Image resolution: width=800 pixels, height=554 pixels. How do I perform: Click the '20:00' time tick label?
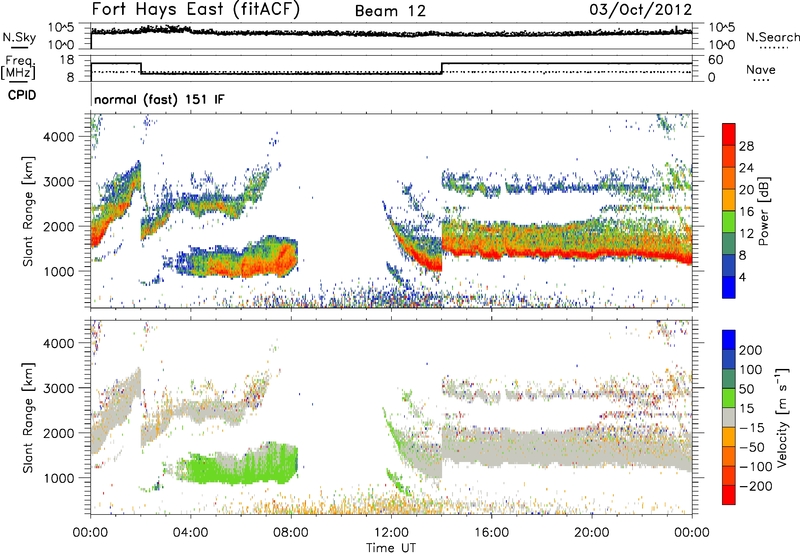(591, 533)
